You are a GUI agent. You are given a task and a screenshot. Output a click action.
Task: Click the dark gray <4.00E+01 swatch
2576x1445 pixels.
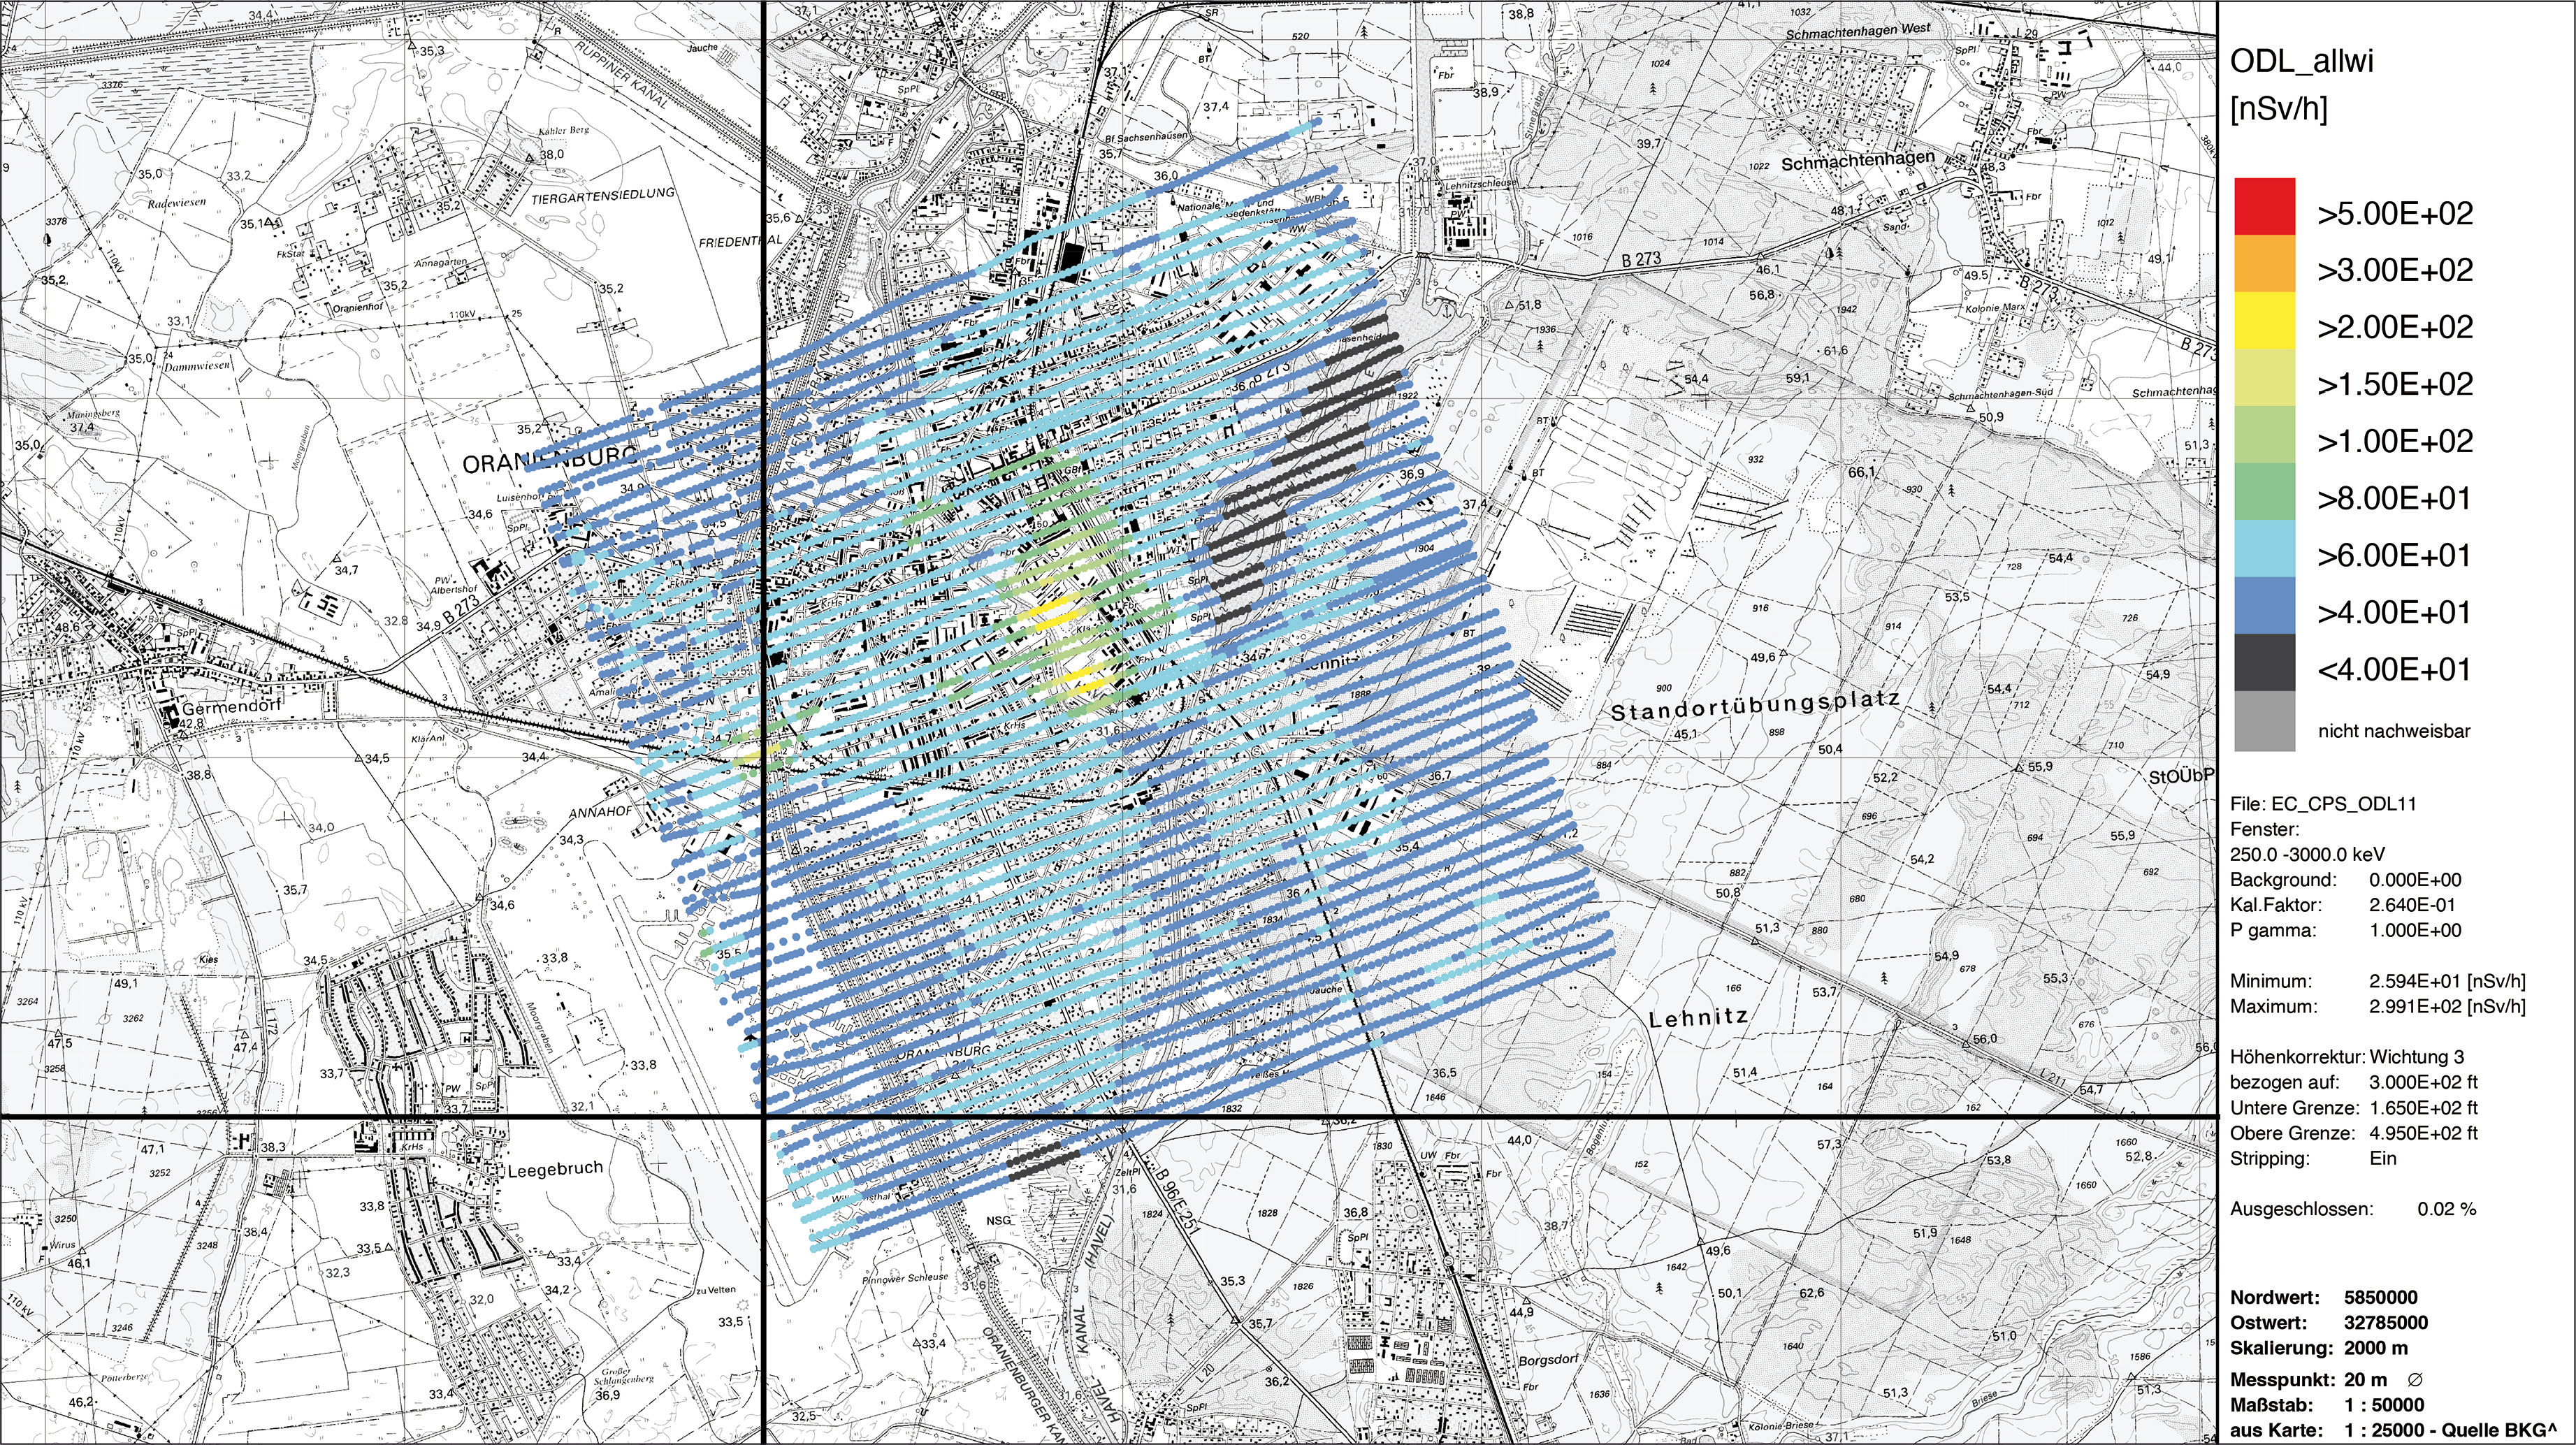[2265, 662]
